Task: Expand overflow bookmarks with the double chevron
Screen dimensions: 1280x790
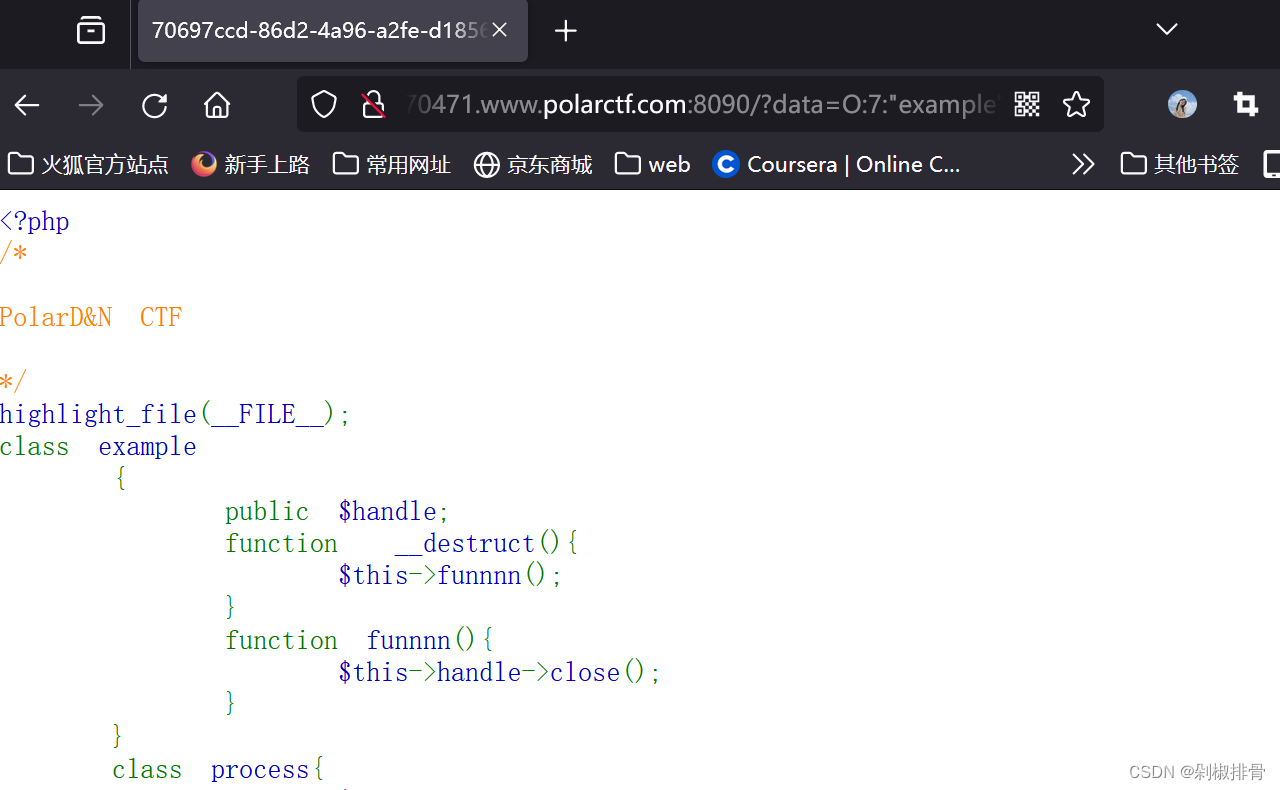Action: 1082,164
